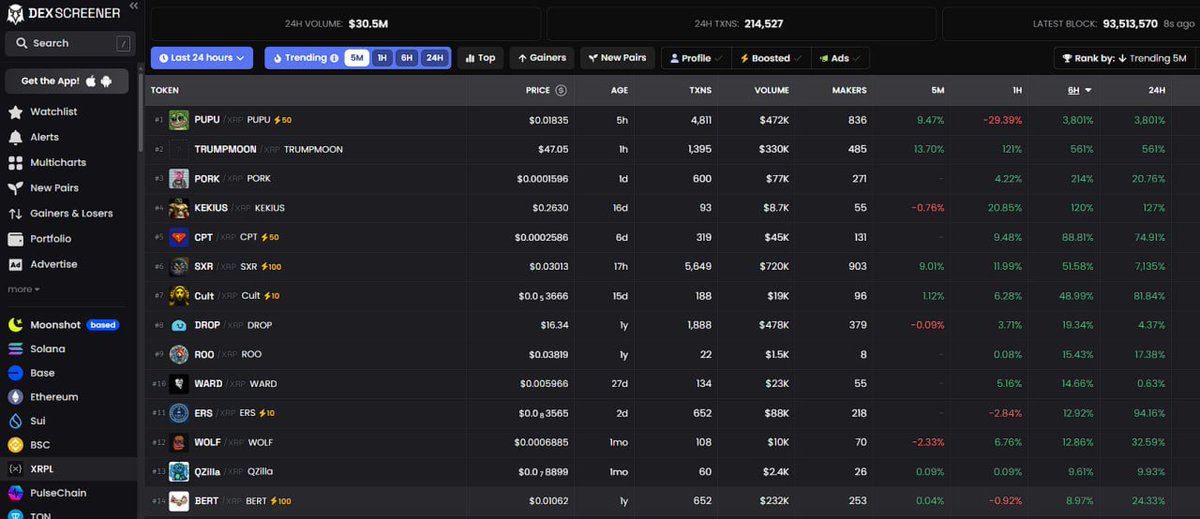1200x519 pixels.
Task: Select the 24H trending interval
Action: (434, 58)
